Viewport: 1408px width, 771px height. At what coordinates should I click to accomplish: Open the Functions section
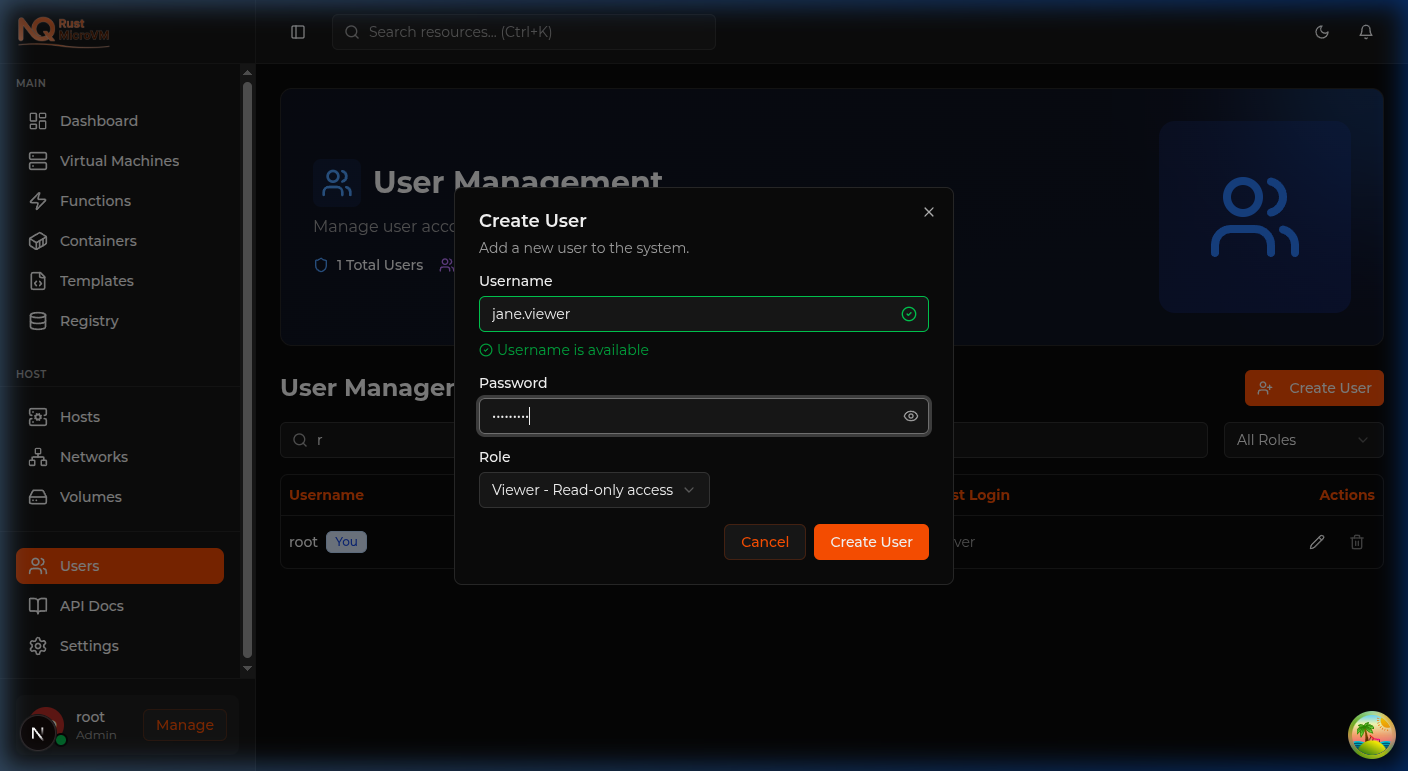point(96,200)
